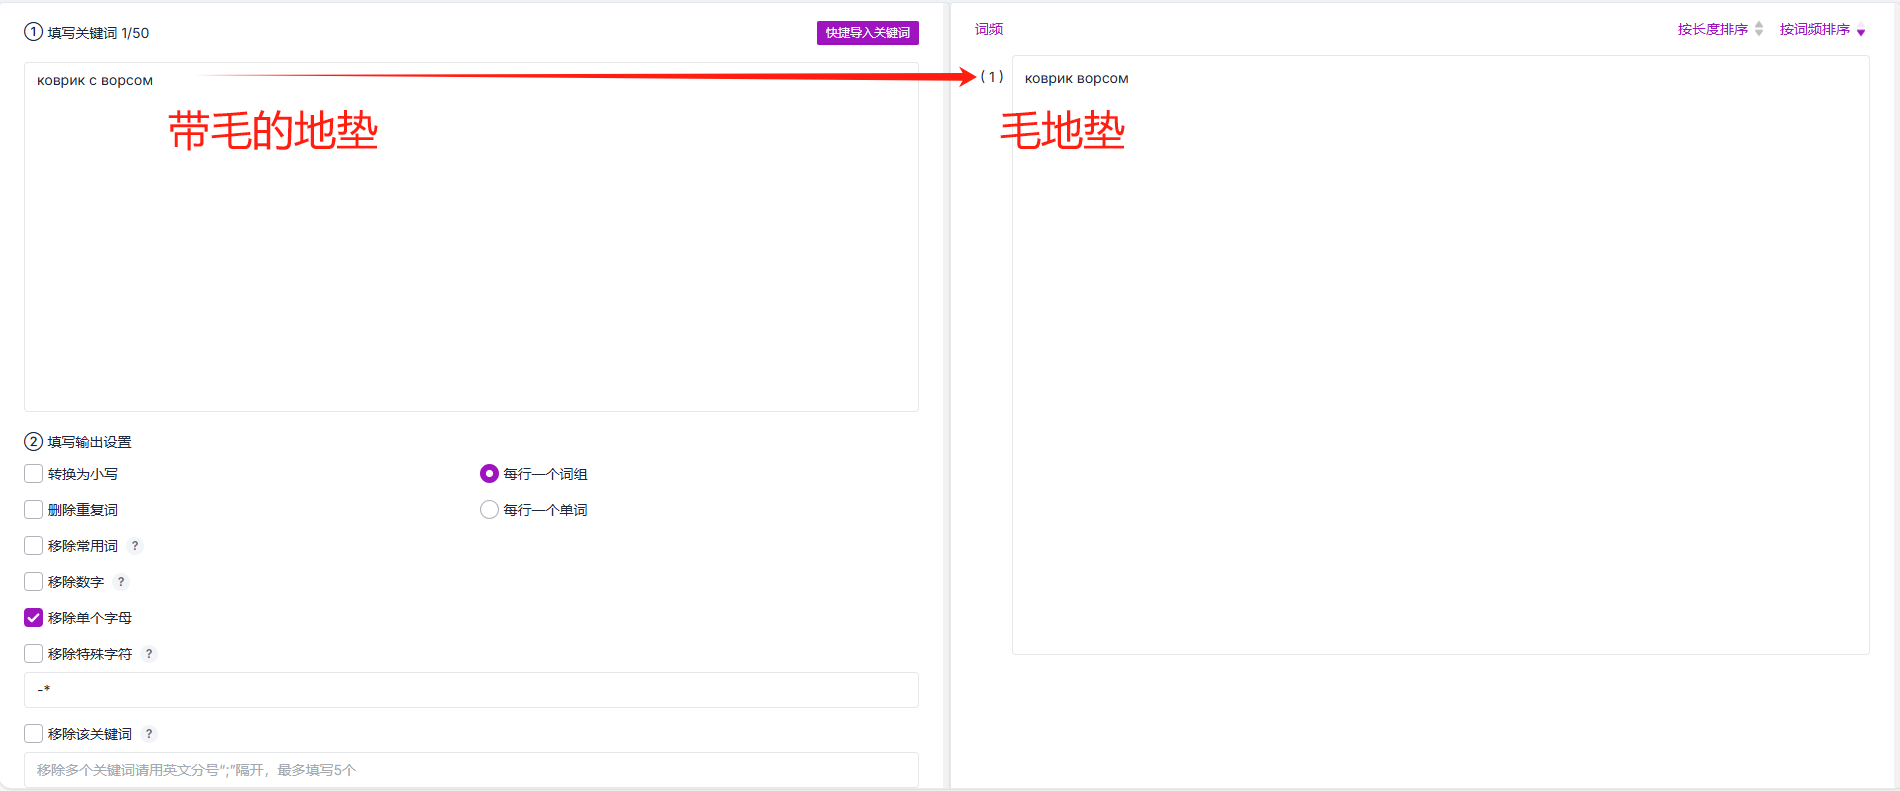
Task: Uncheck 移除单个字母 checkbox
Action: [x=34, y=618]
